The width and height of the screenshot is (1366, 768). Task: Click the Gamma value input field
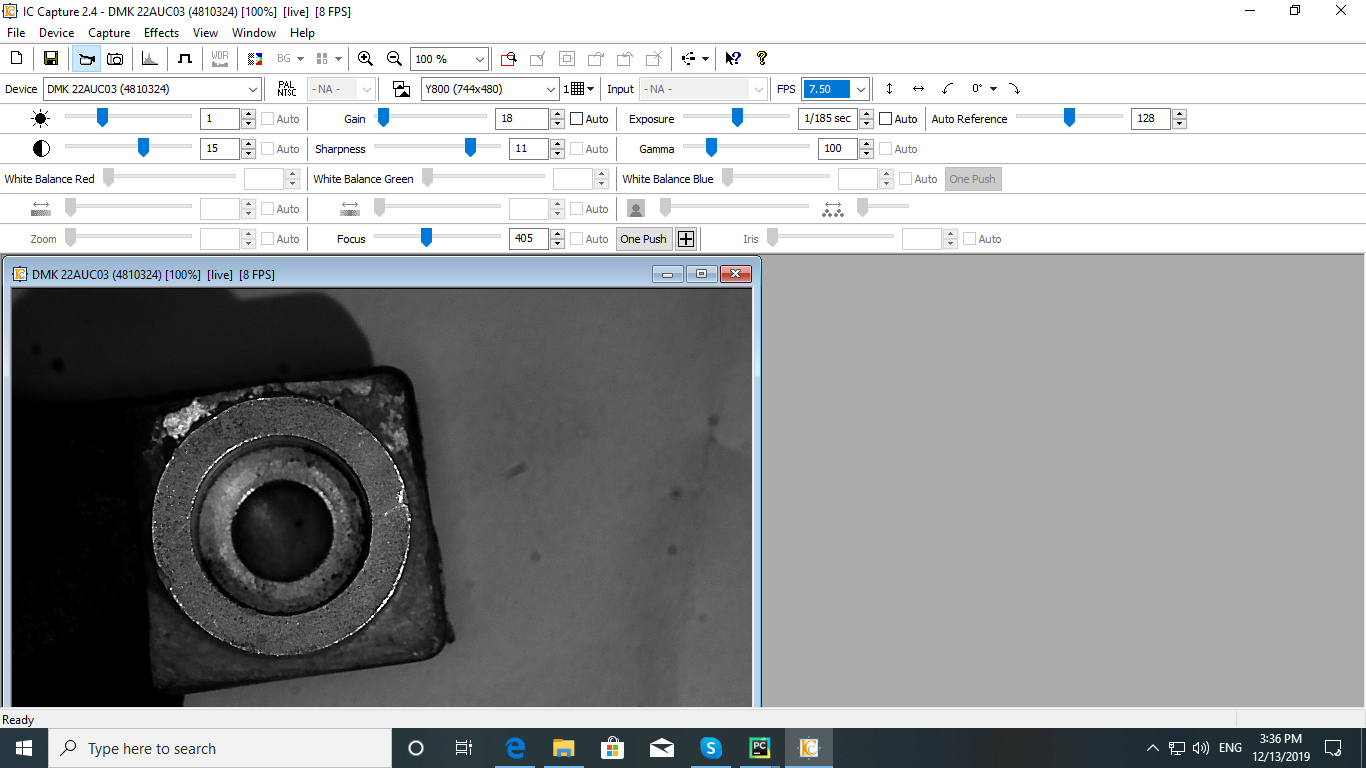tap(837, 149)
